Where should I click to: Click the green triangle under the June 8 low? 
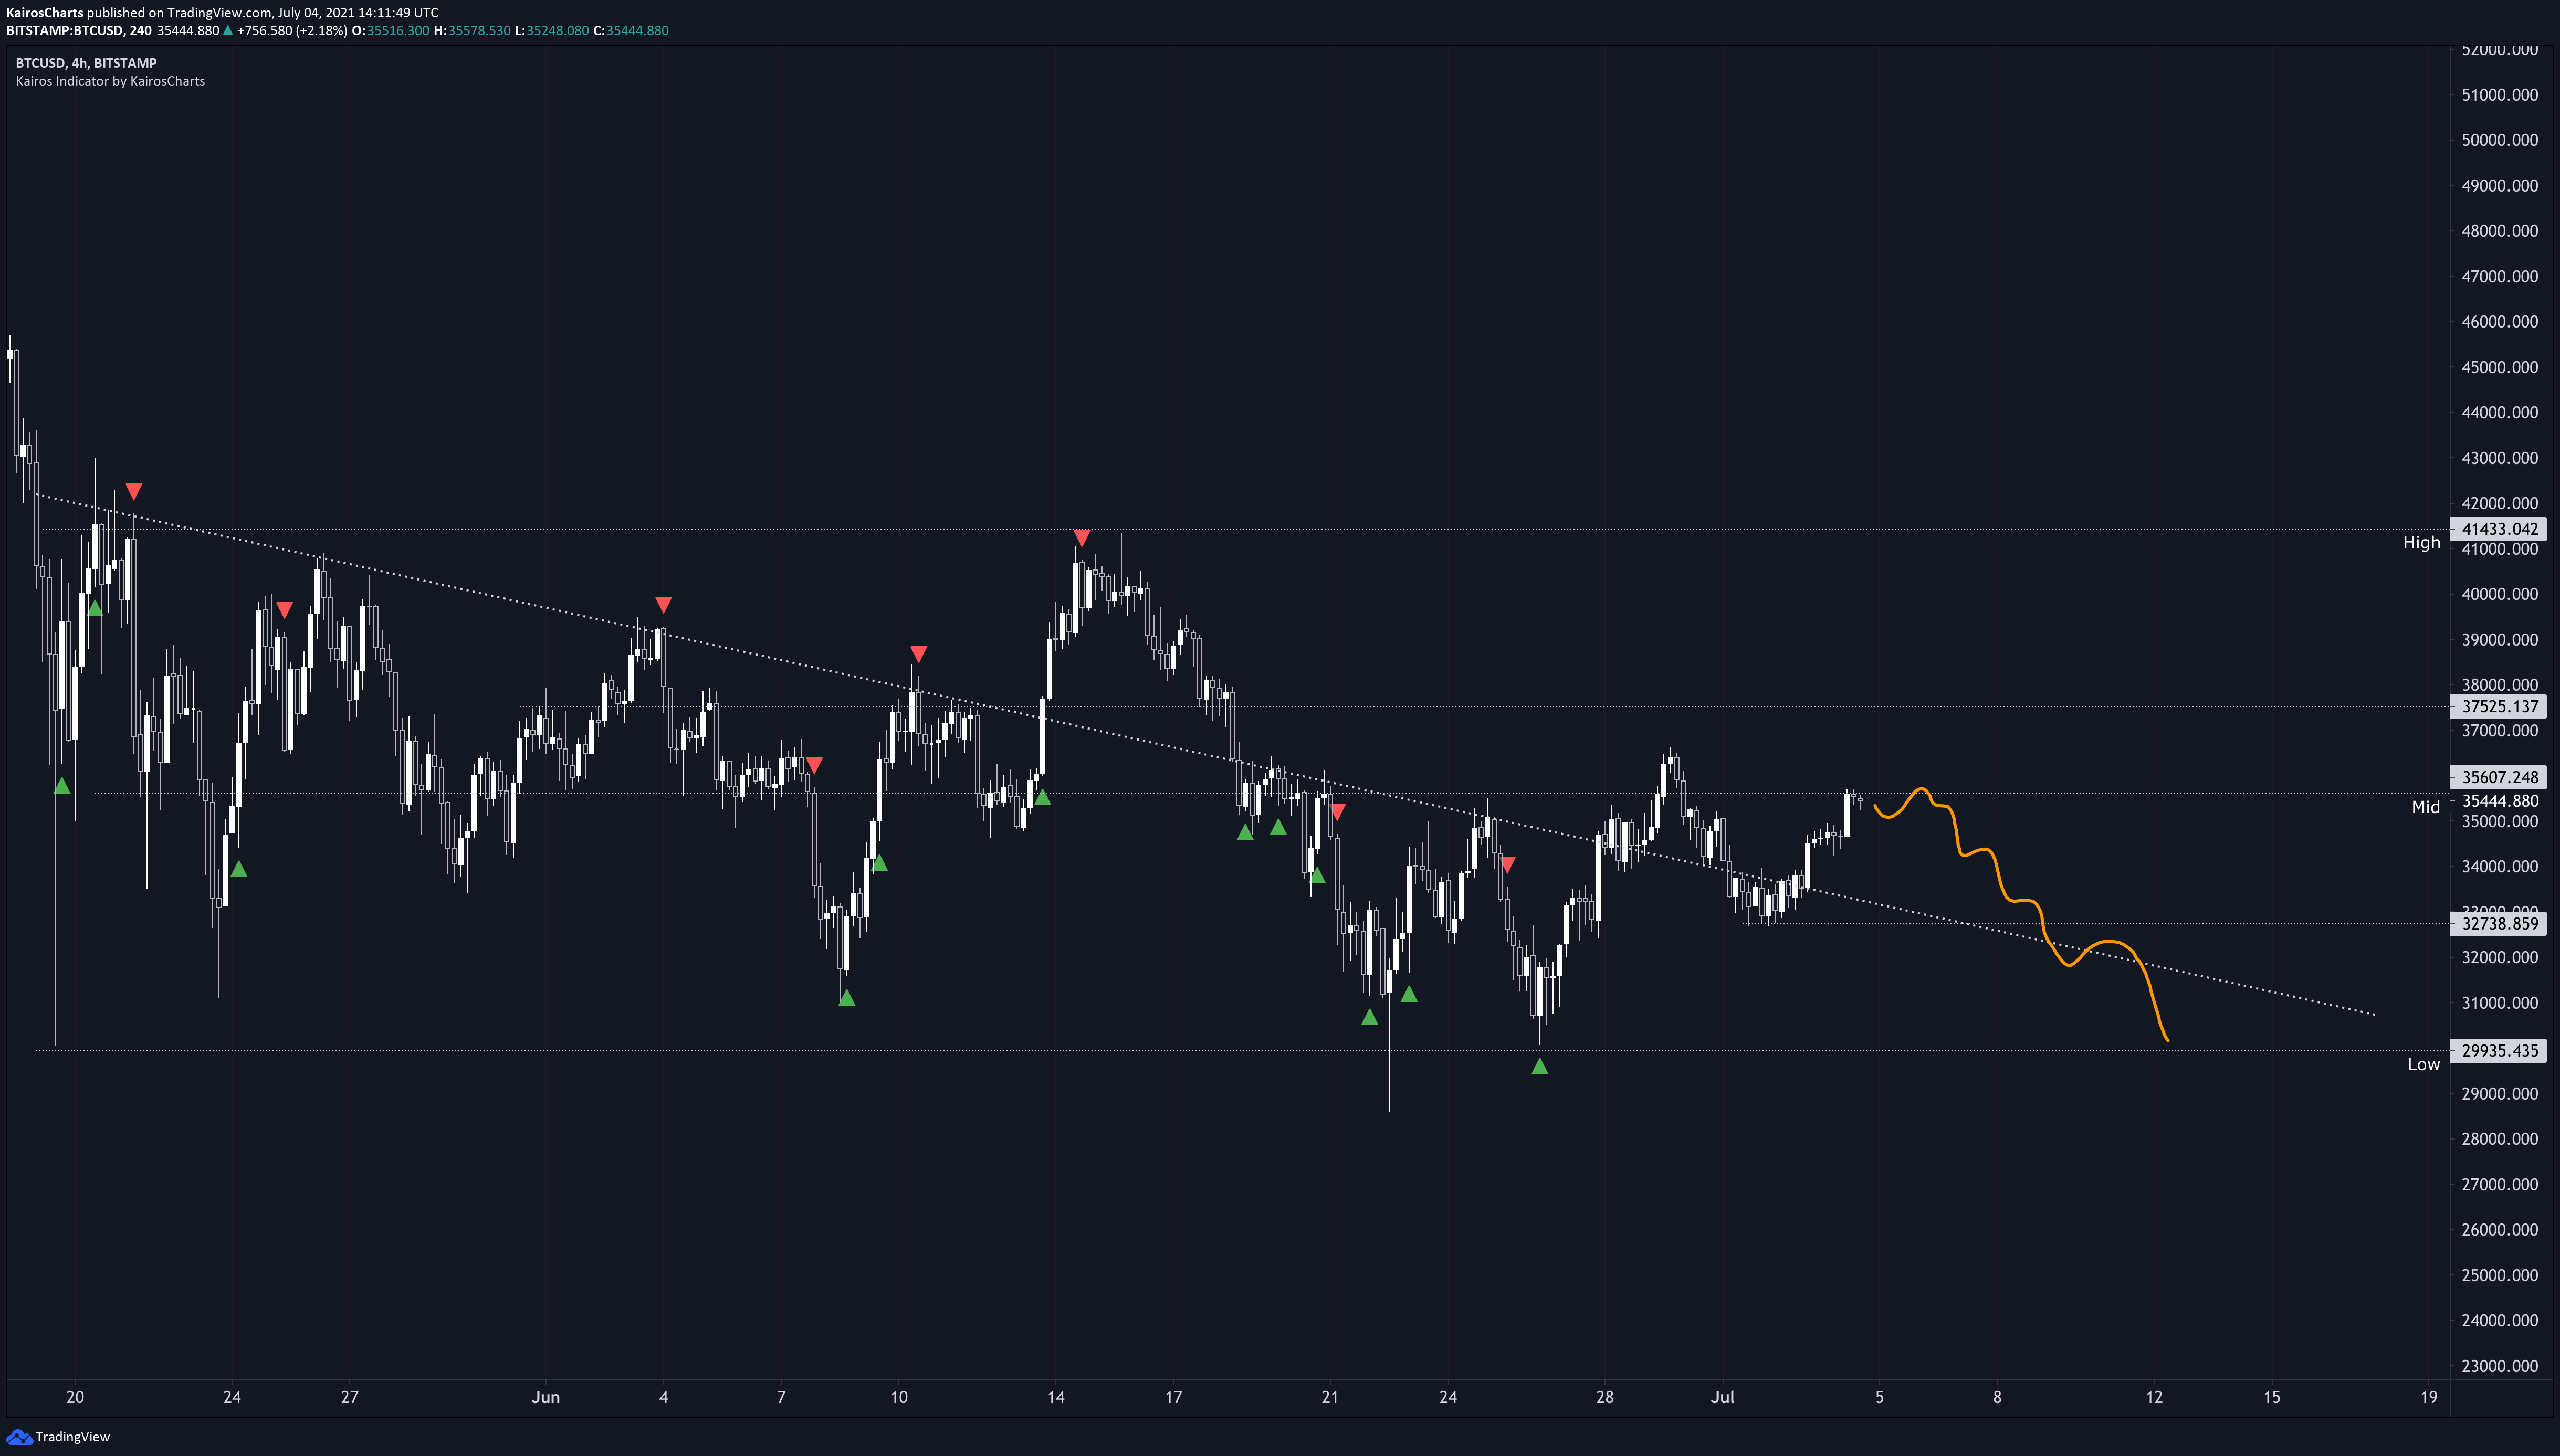(x=846, y=998)
